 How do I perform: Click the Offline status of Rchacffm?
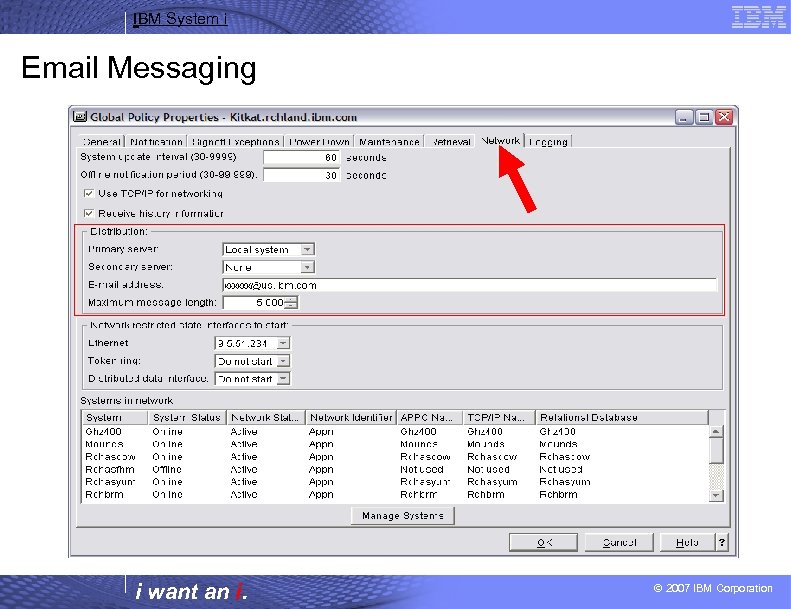pos(167,470)
